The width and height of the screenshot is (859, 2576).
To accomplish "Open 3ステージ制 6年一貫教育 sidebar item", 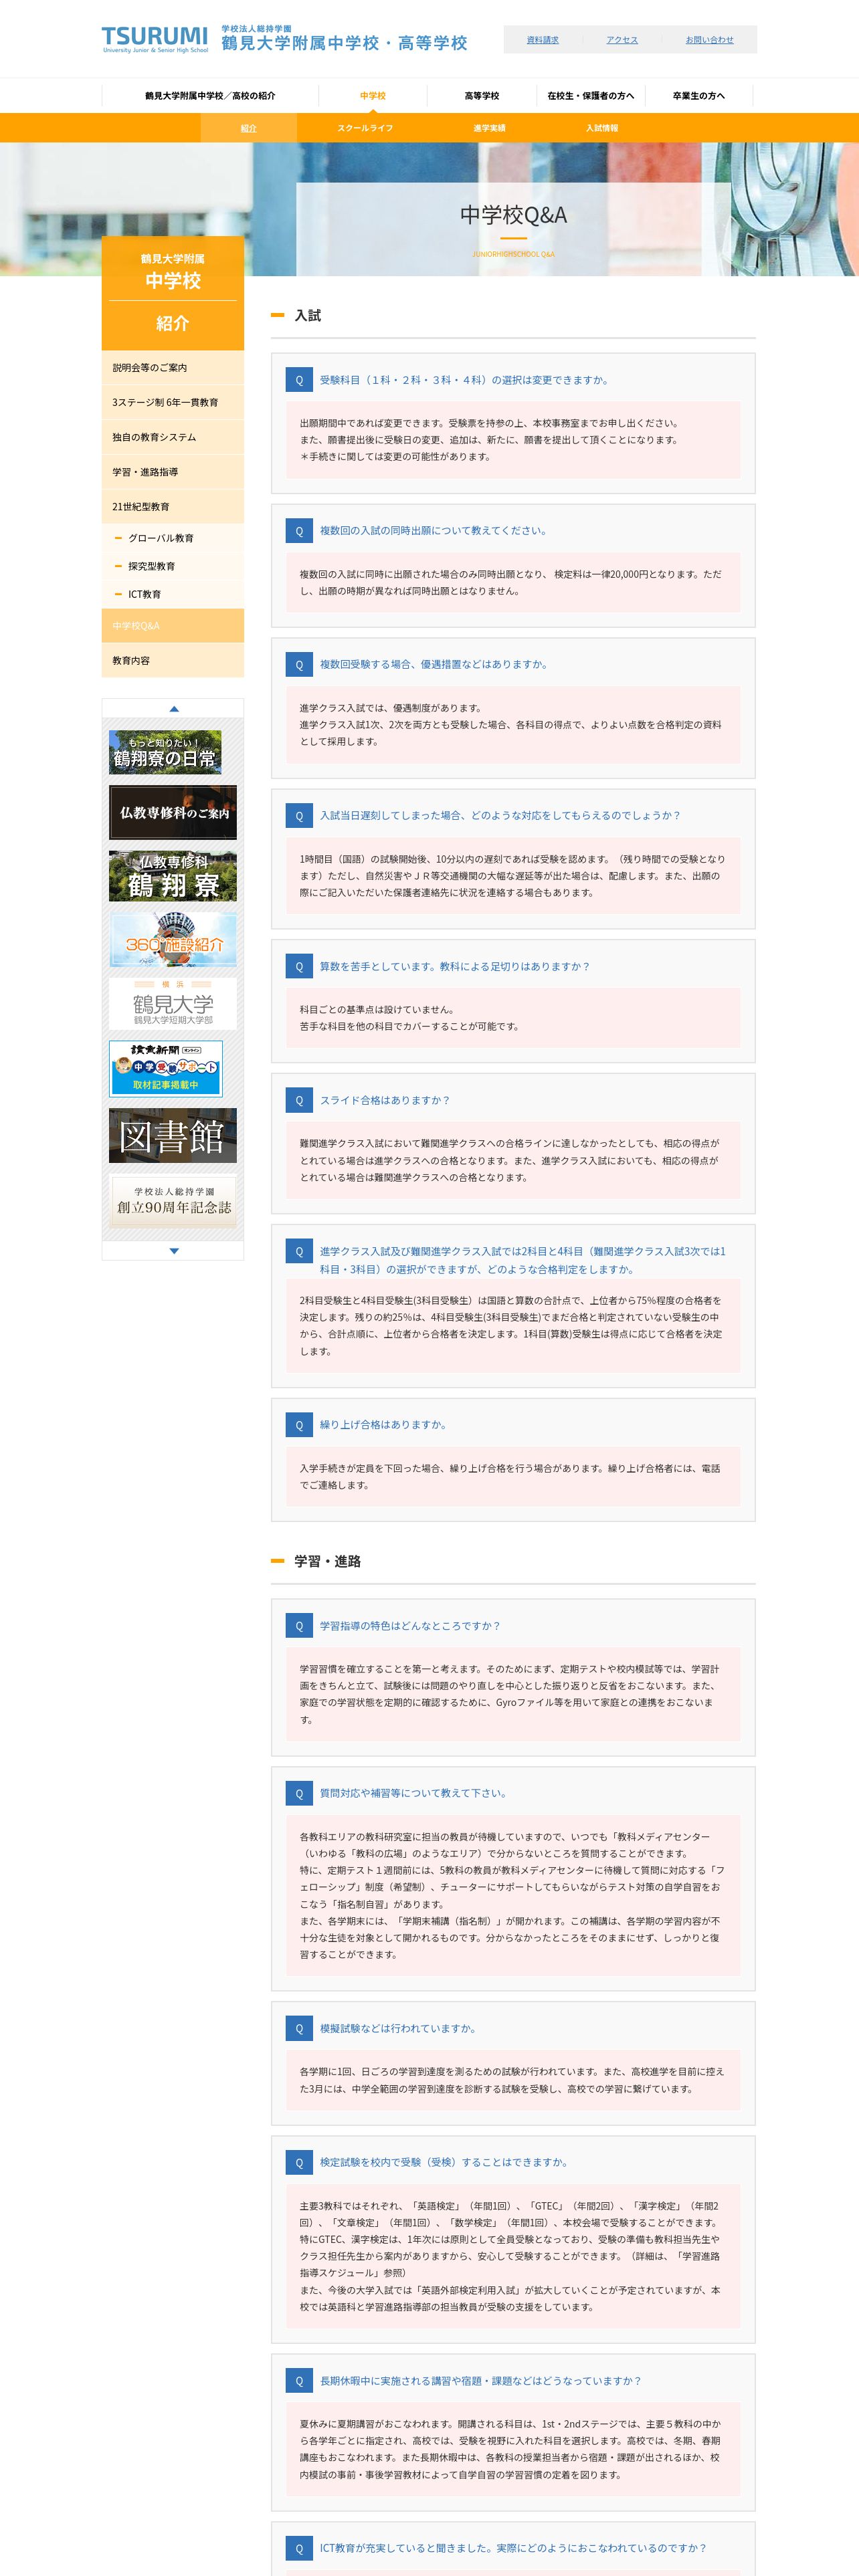I will [173, 402].
